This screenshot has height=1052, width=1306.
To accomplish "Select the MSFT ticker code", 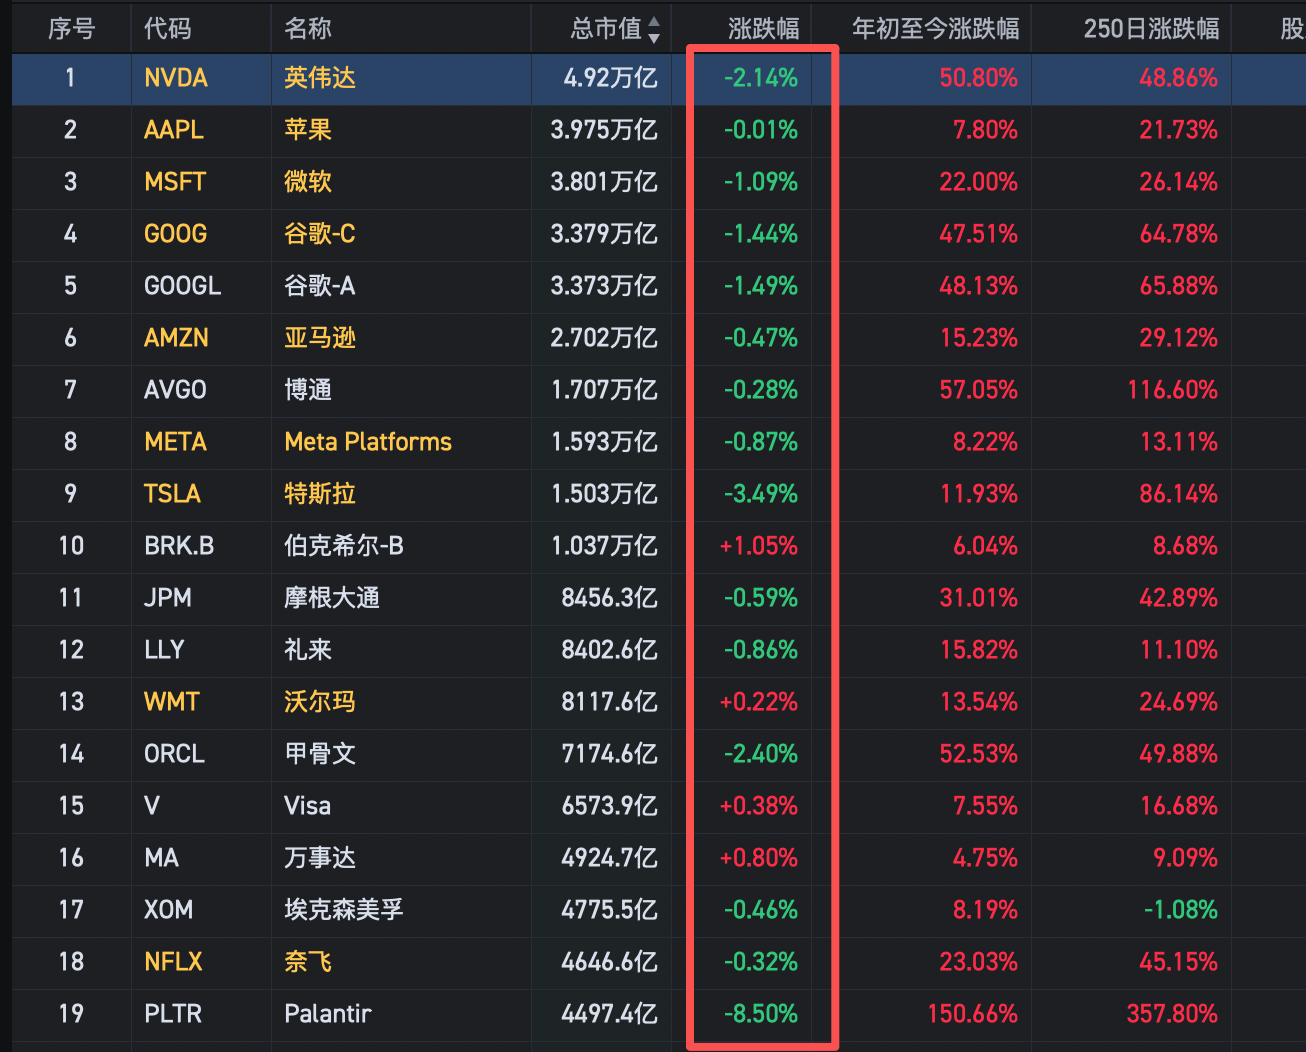I will point(175,182).
